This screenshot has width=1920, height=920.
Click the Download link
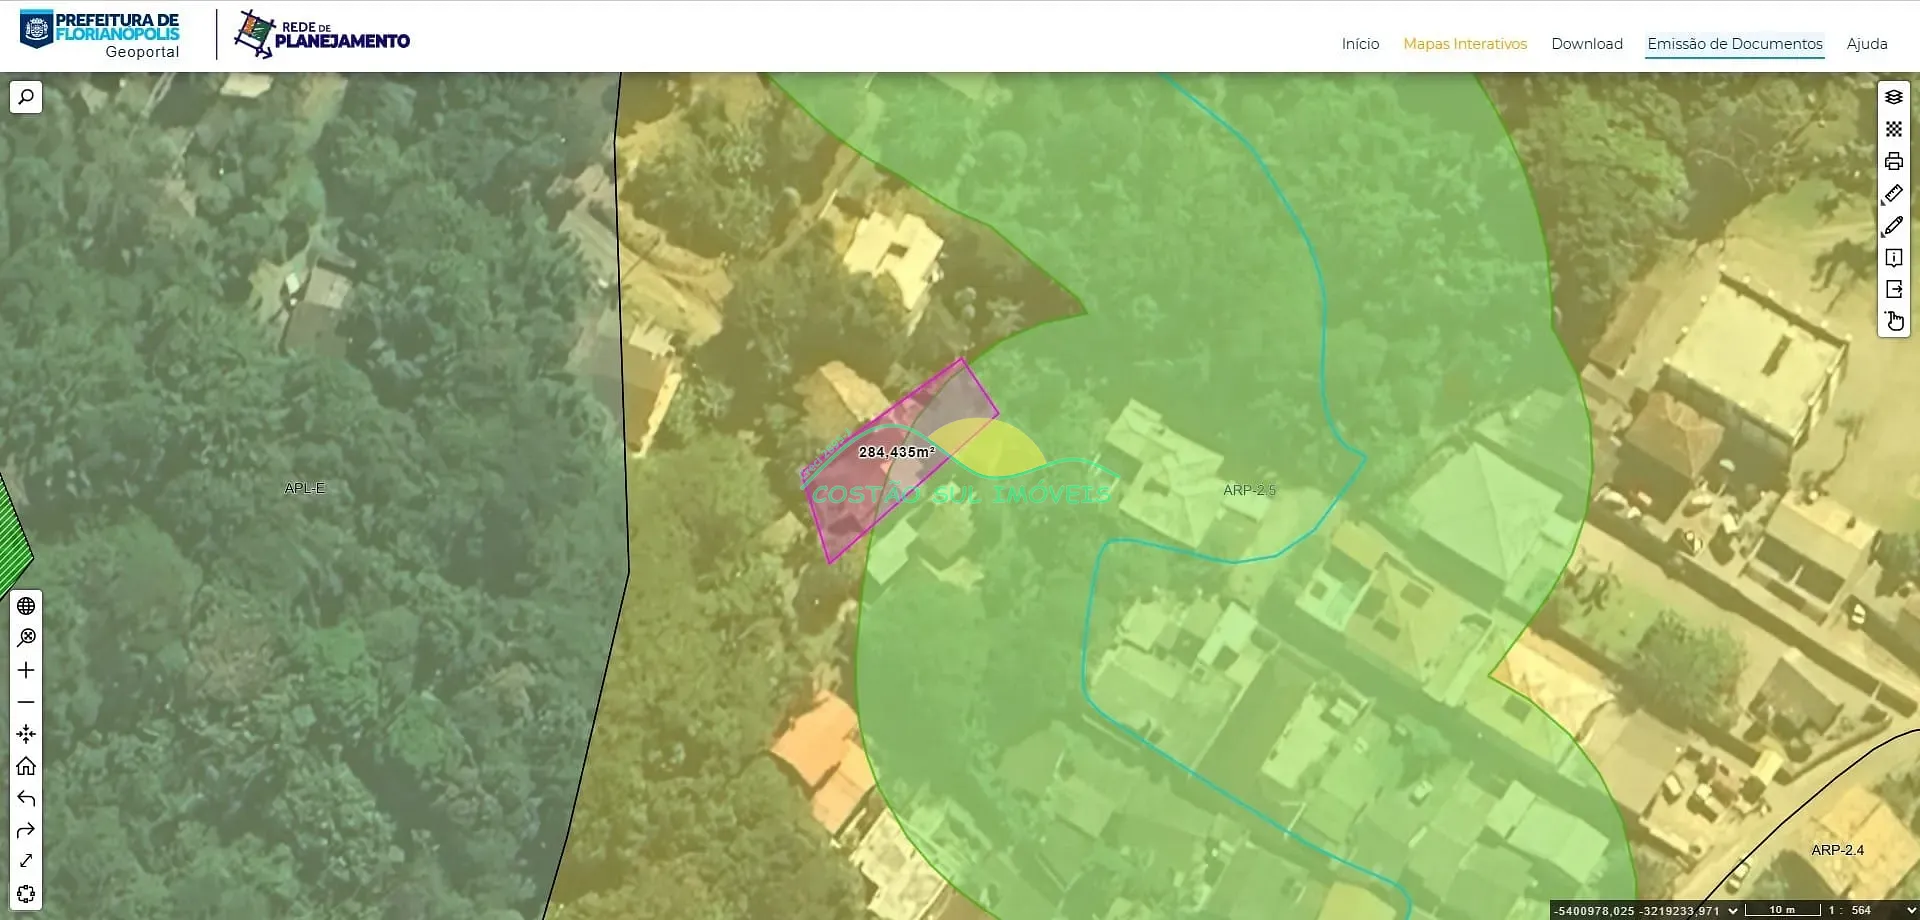(1586, 44)
